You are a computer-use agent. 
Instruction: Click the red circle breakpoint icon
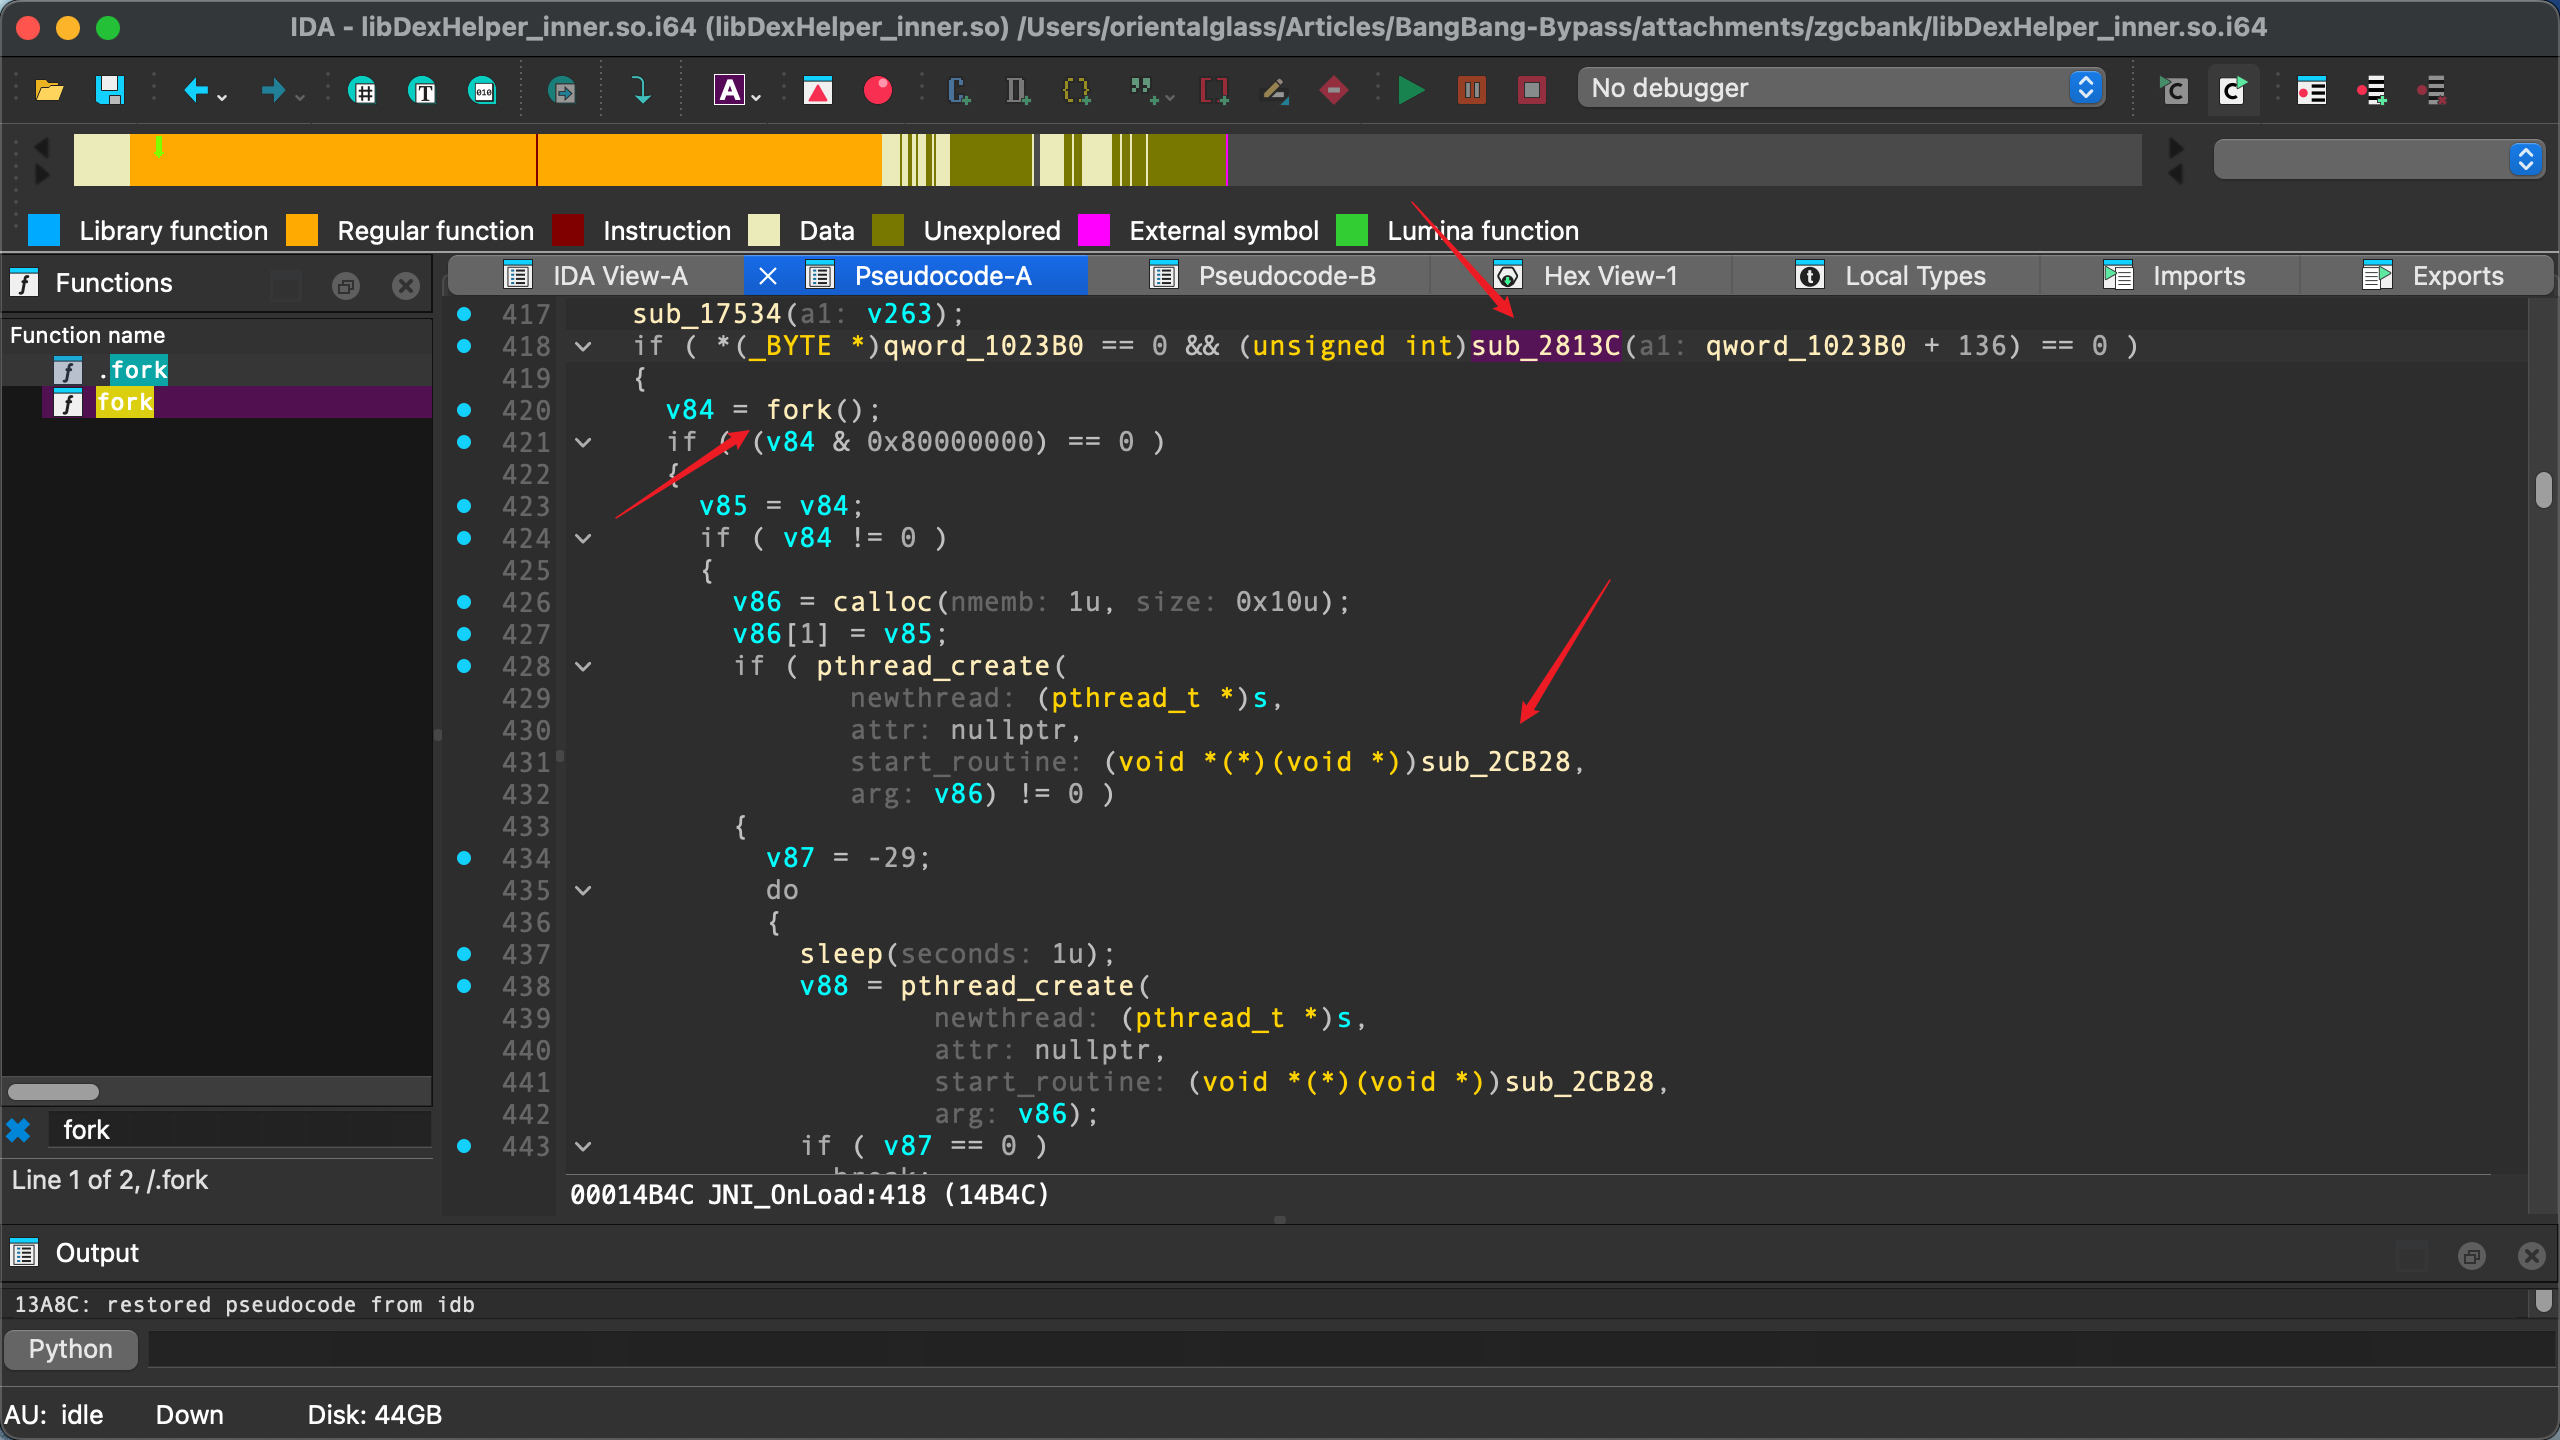click(878, 90)
